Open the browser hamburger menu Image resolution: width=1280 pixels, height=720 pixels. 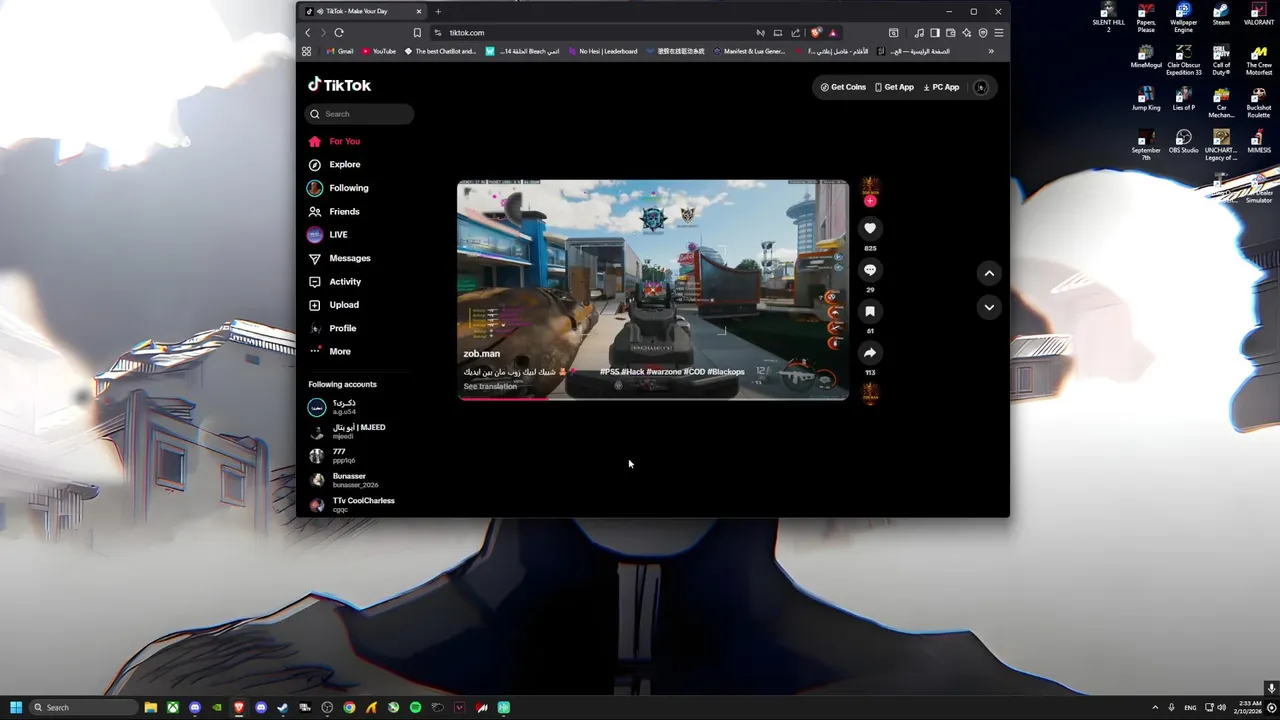(999, 33)
